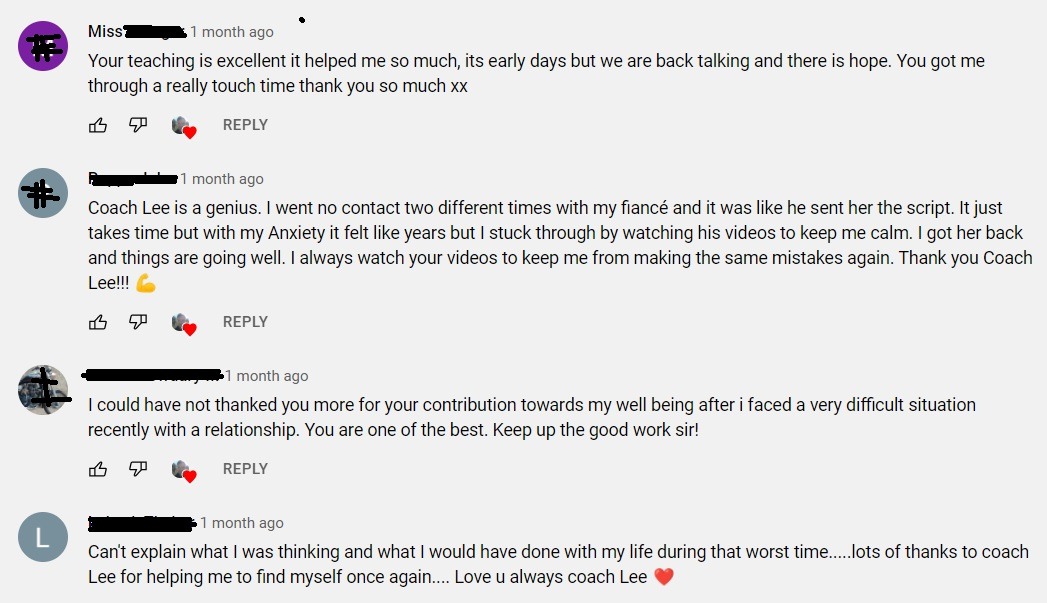Reply to the 'Your teaching is excellent' comment
Screen dimensions: 1047x603
pos(245,125)
